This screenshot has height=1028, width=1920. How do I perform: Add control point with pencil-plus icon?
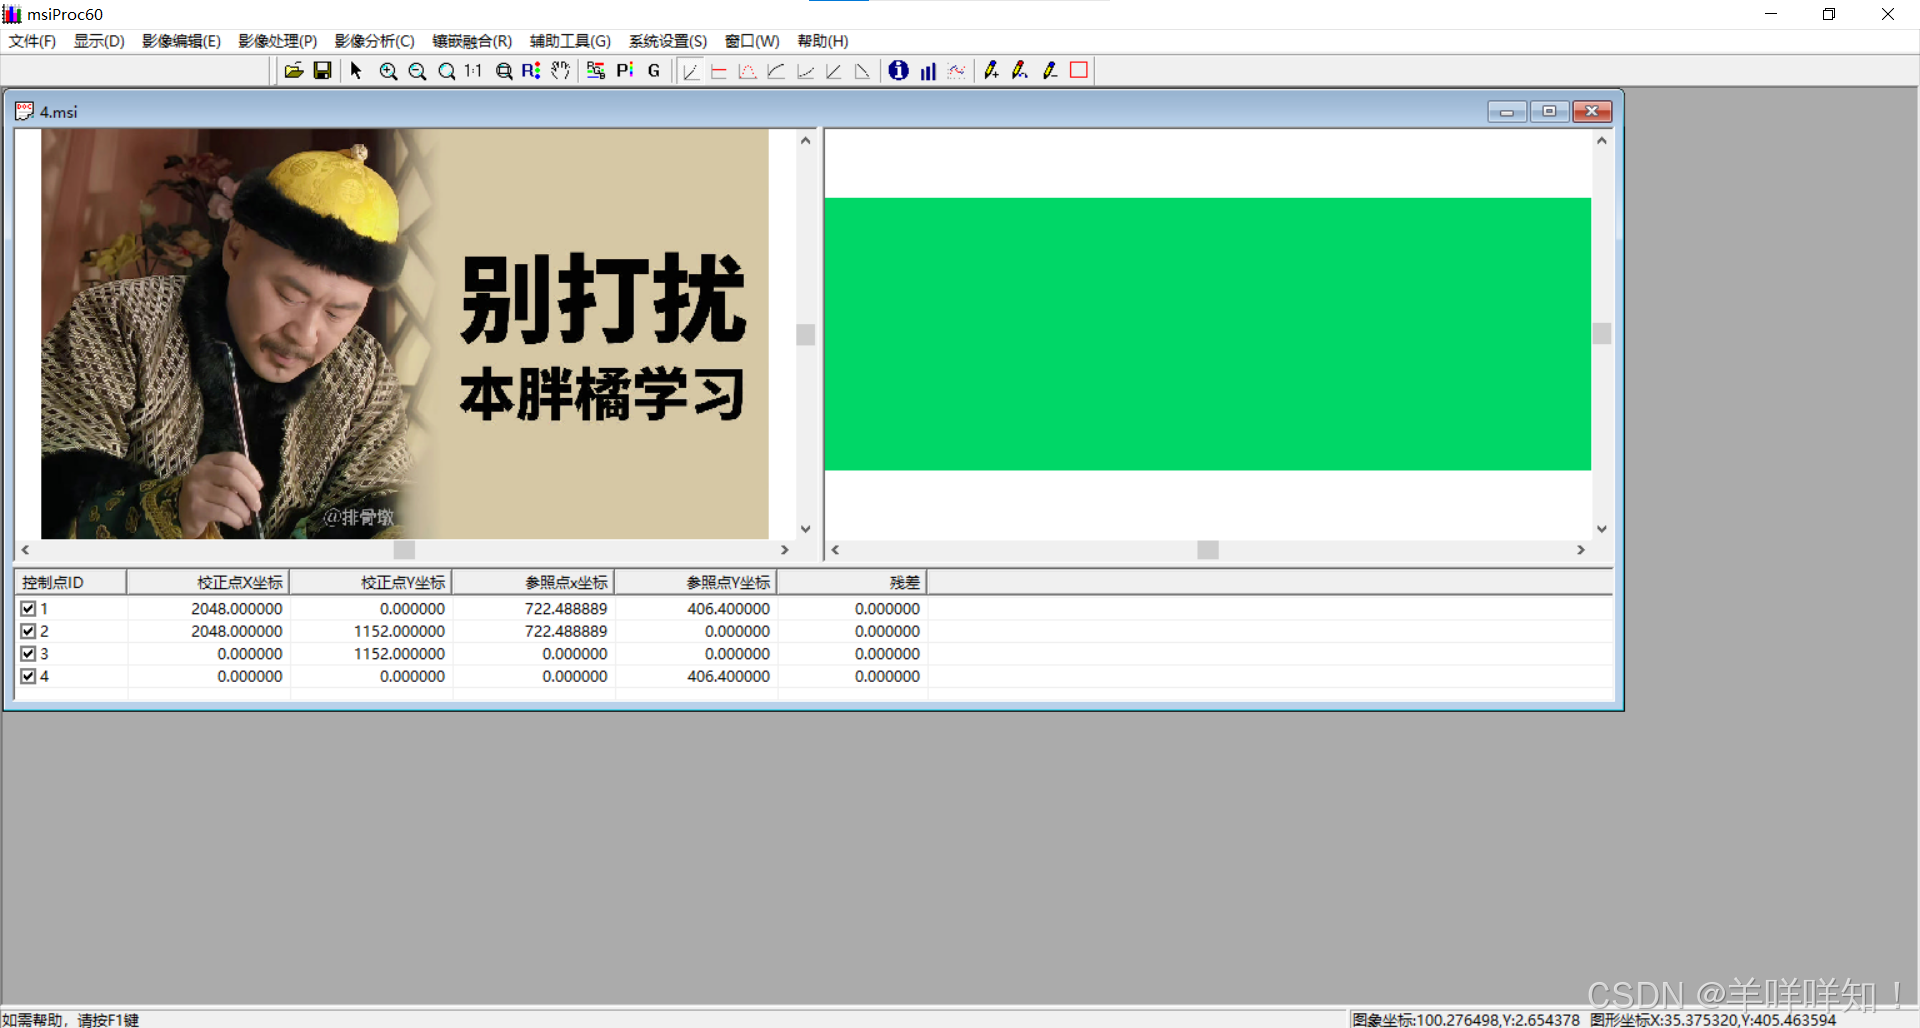[991, 70]
